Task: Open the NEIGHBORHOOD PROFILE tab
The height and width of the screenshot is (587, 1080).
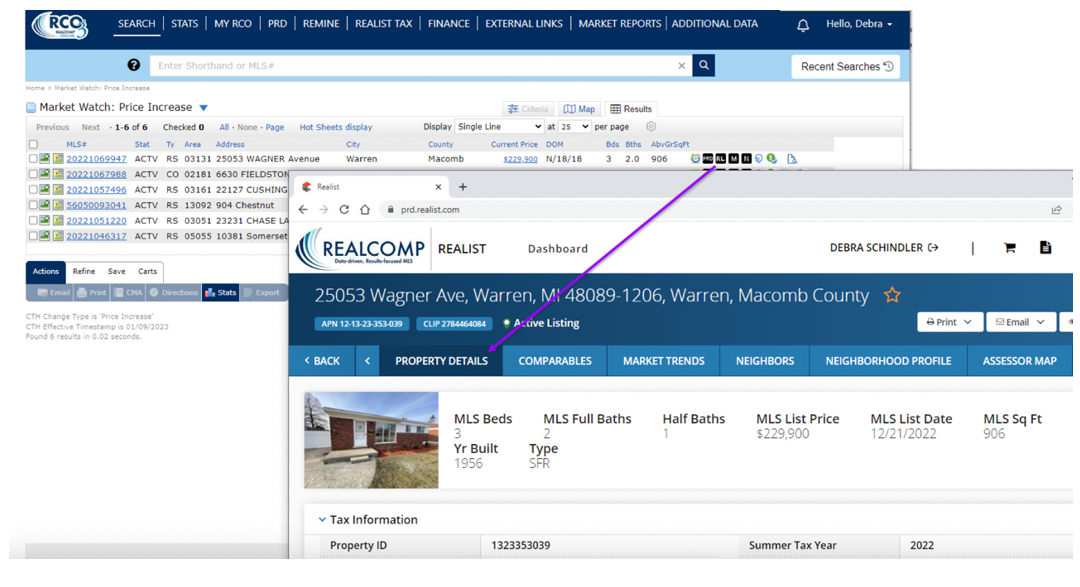Action: pos(889,361)
